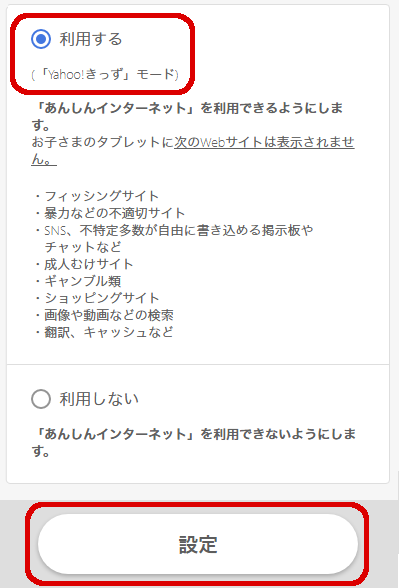Click the 成人むけサイト list item
Screen dimensions: 399x588
click(84, 264)
